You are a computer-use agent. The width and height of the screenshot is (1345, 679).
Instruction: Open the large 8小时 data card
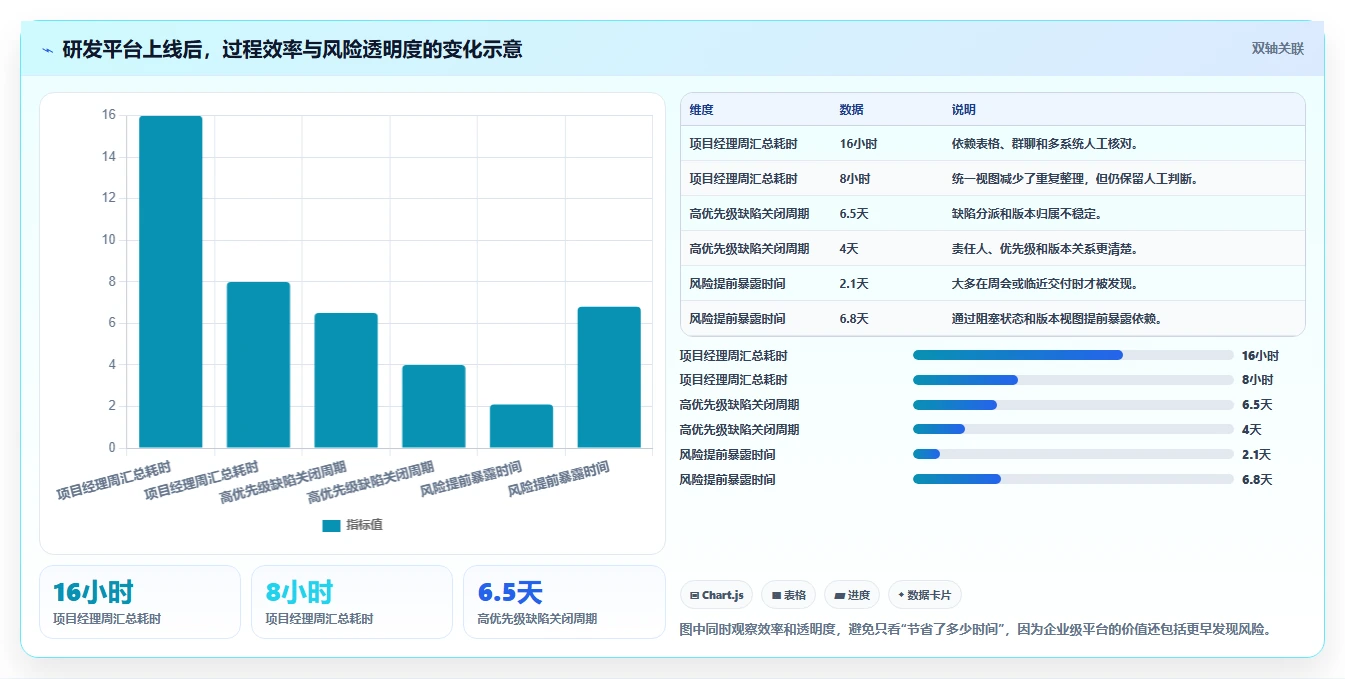(352, 602)
